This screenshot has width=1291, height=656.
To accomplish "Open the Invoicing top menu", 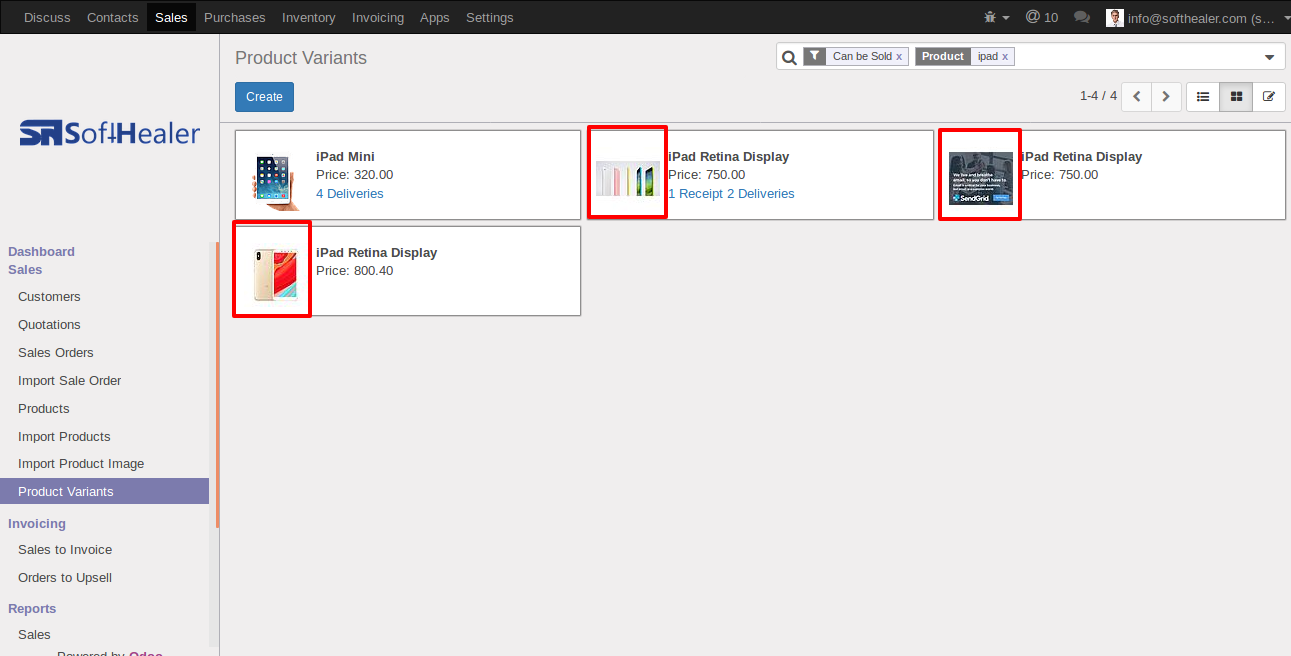I will [x=378, y=17].
